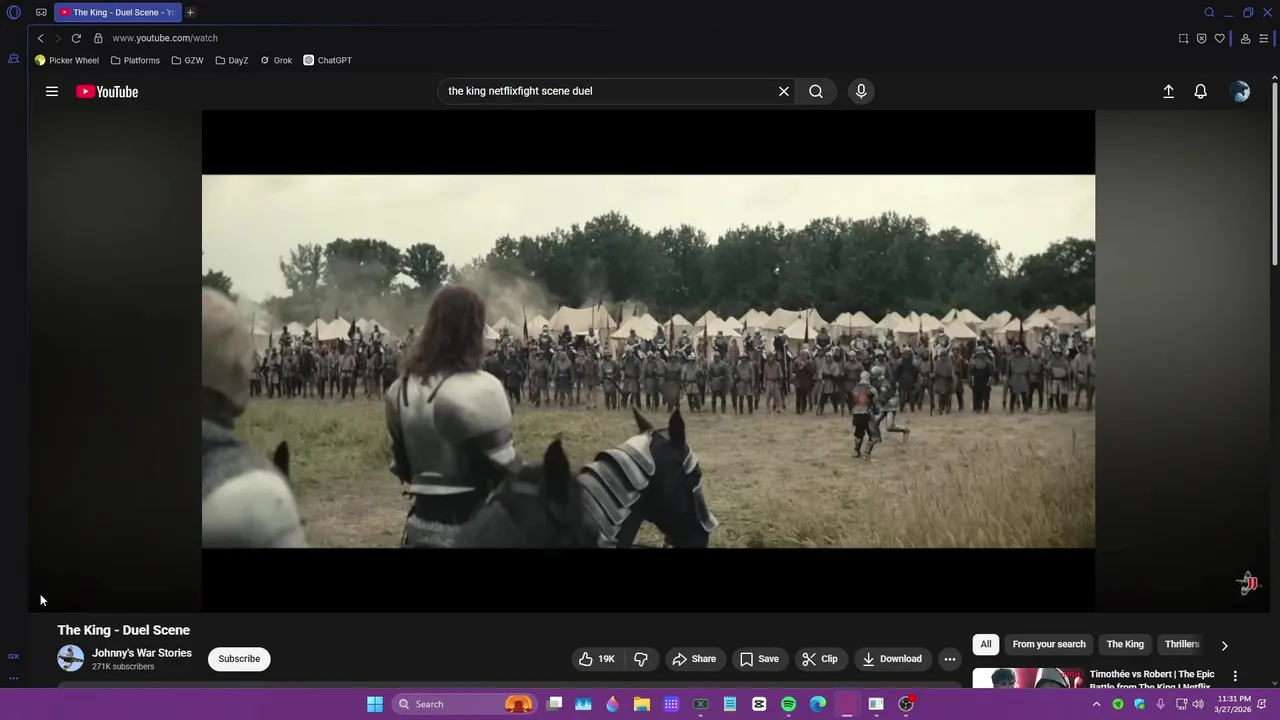Take a snapshot with the capture icon
This screenshot has height=720, width=1280.
click(1183, 38)
